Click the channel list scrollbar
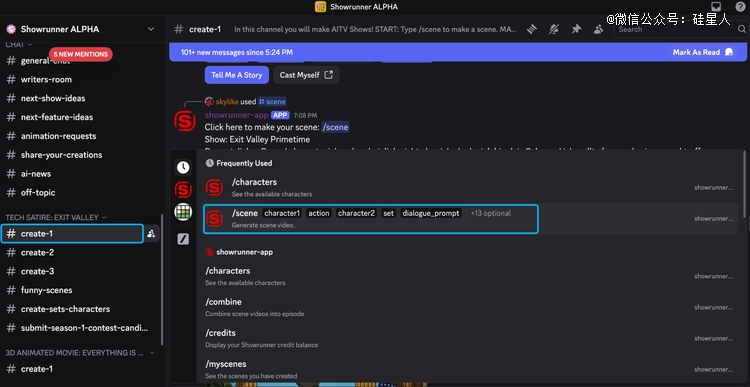The height and width of the screenshot is (387, 750). point(162,280)
